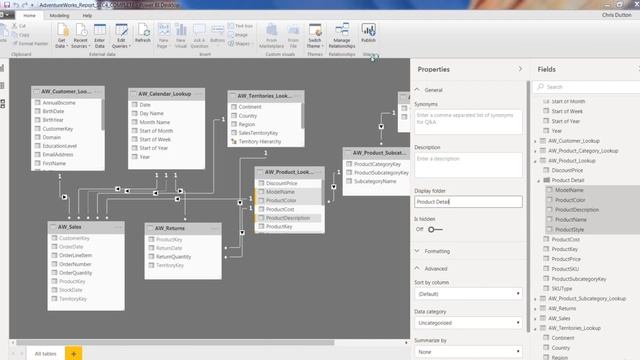
Task: Click the Image insert option
Action: (x=238, y=35)
